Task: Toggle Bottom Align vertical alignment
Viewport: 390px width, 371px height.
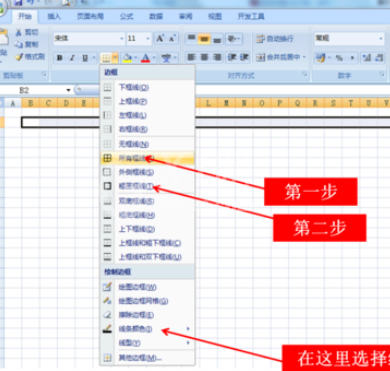Action: pos(217,39)
